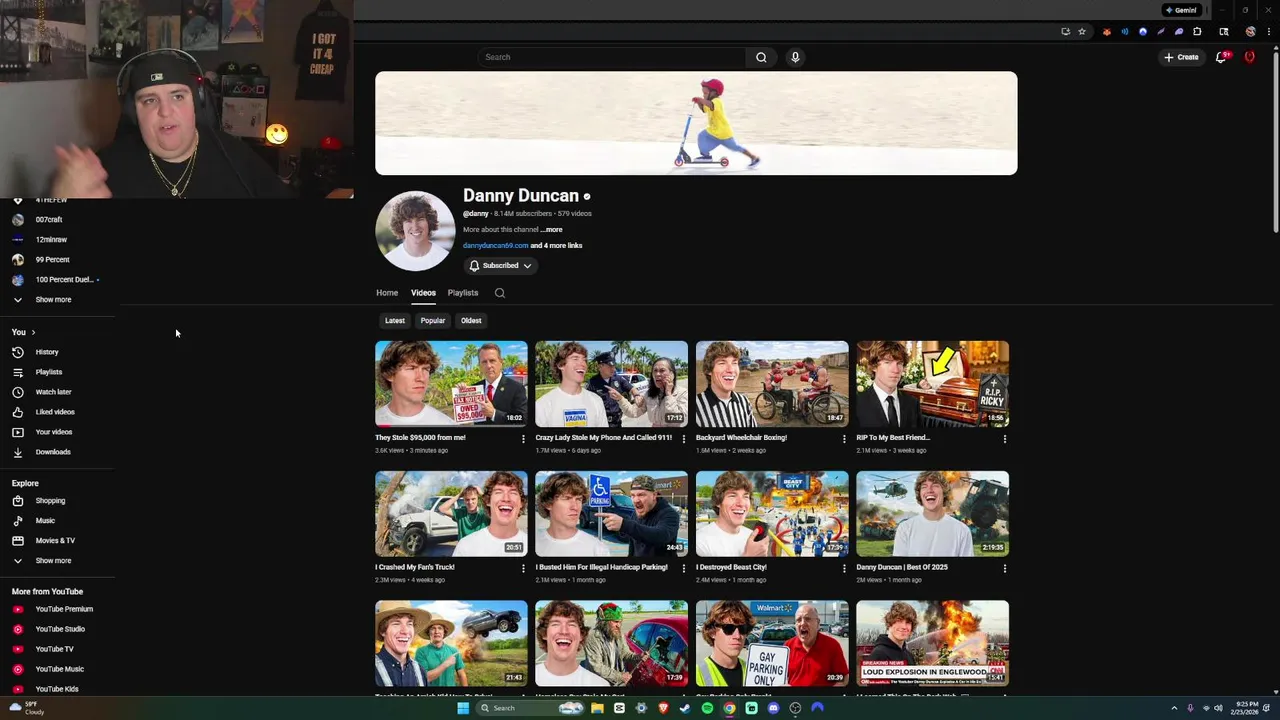Open Music under Explore
Screen dimensions: 1280x720
pos(45,521)
